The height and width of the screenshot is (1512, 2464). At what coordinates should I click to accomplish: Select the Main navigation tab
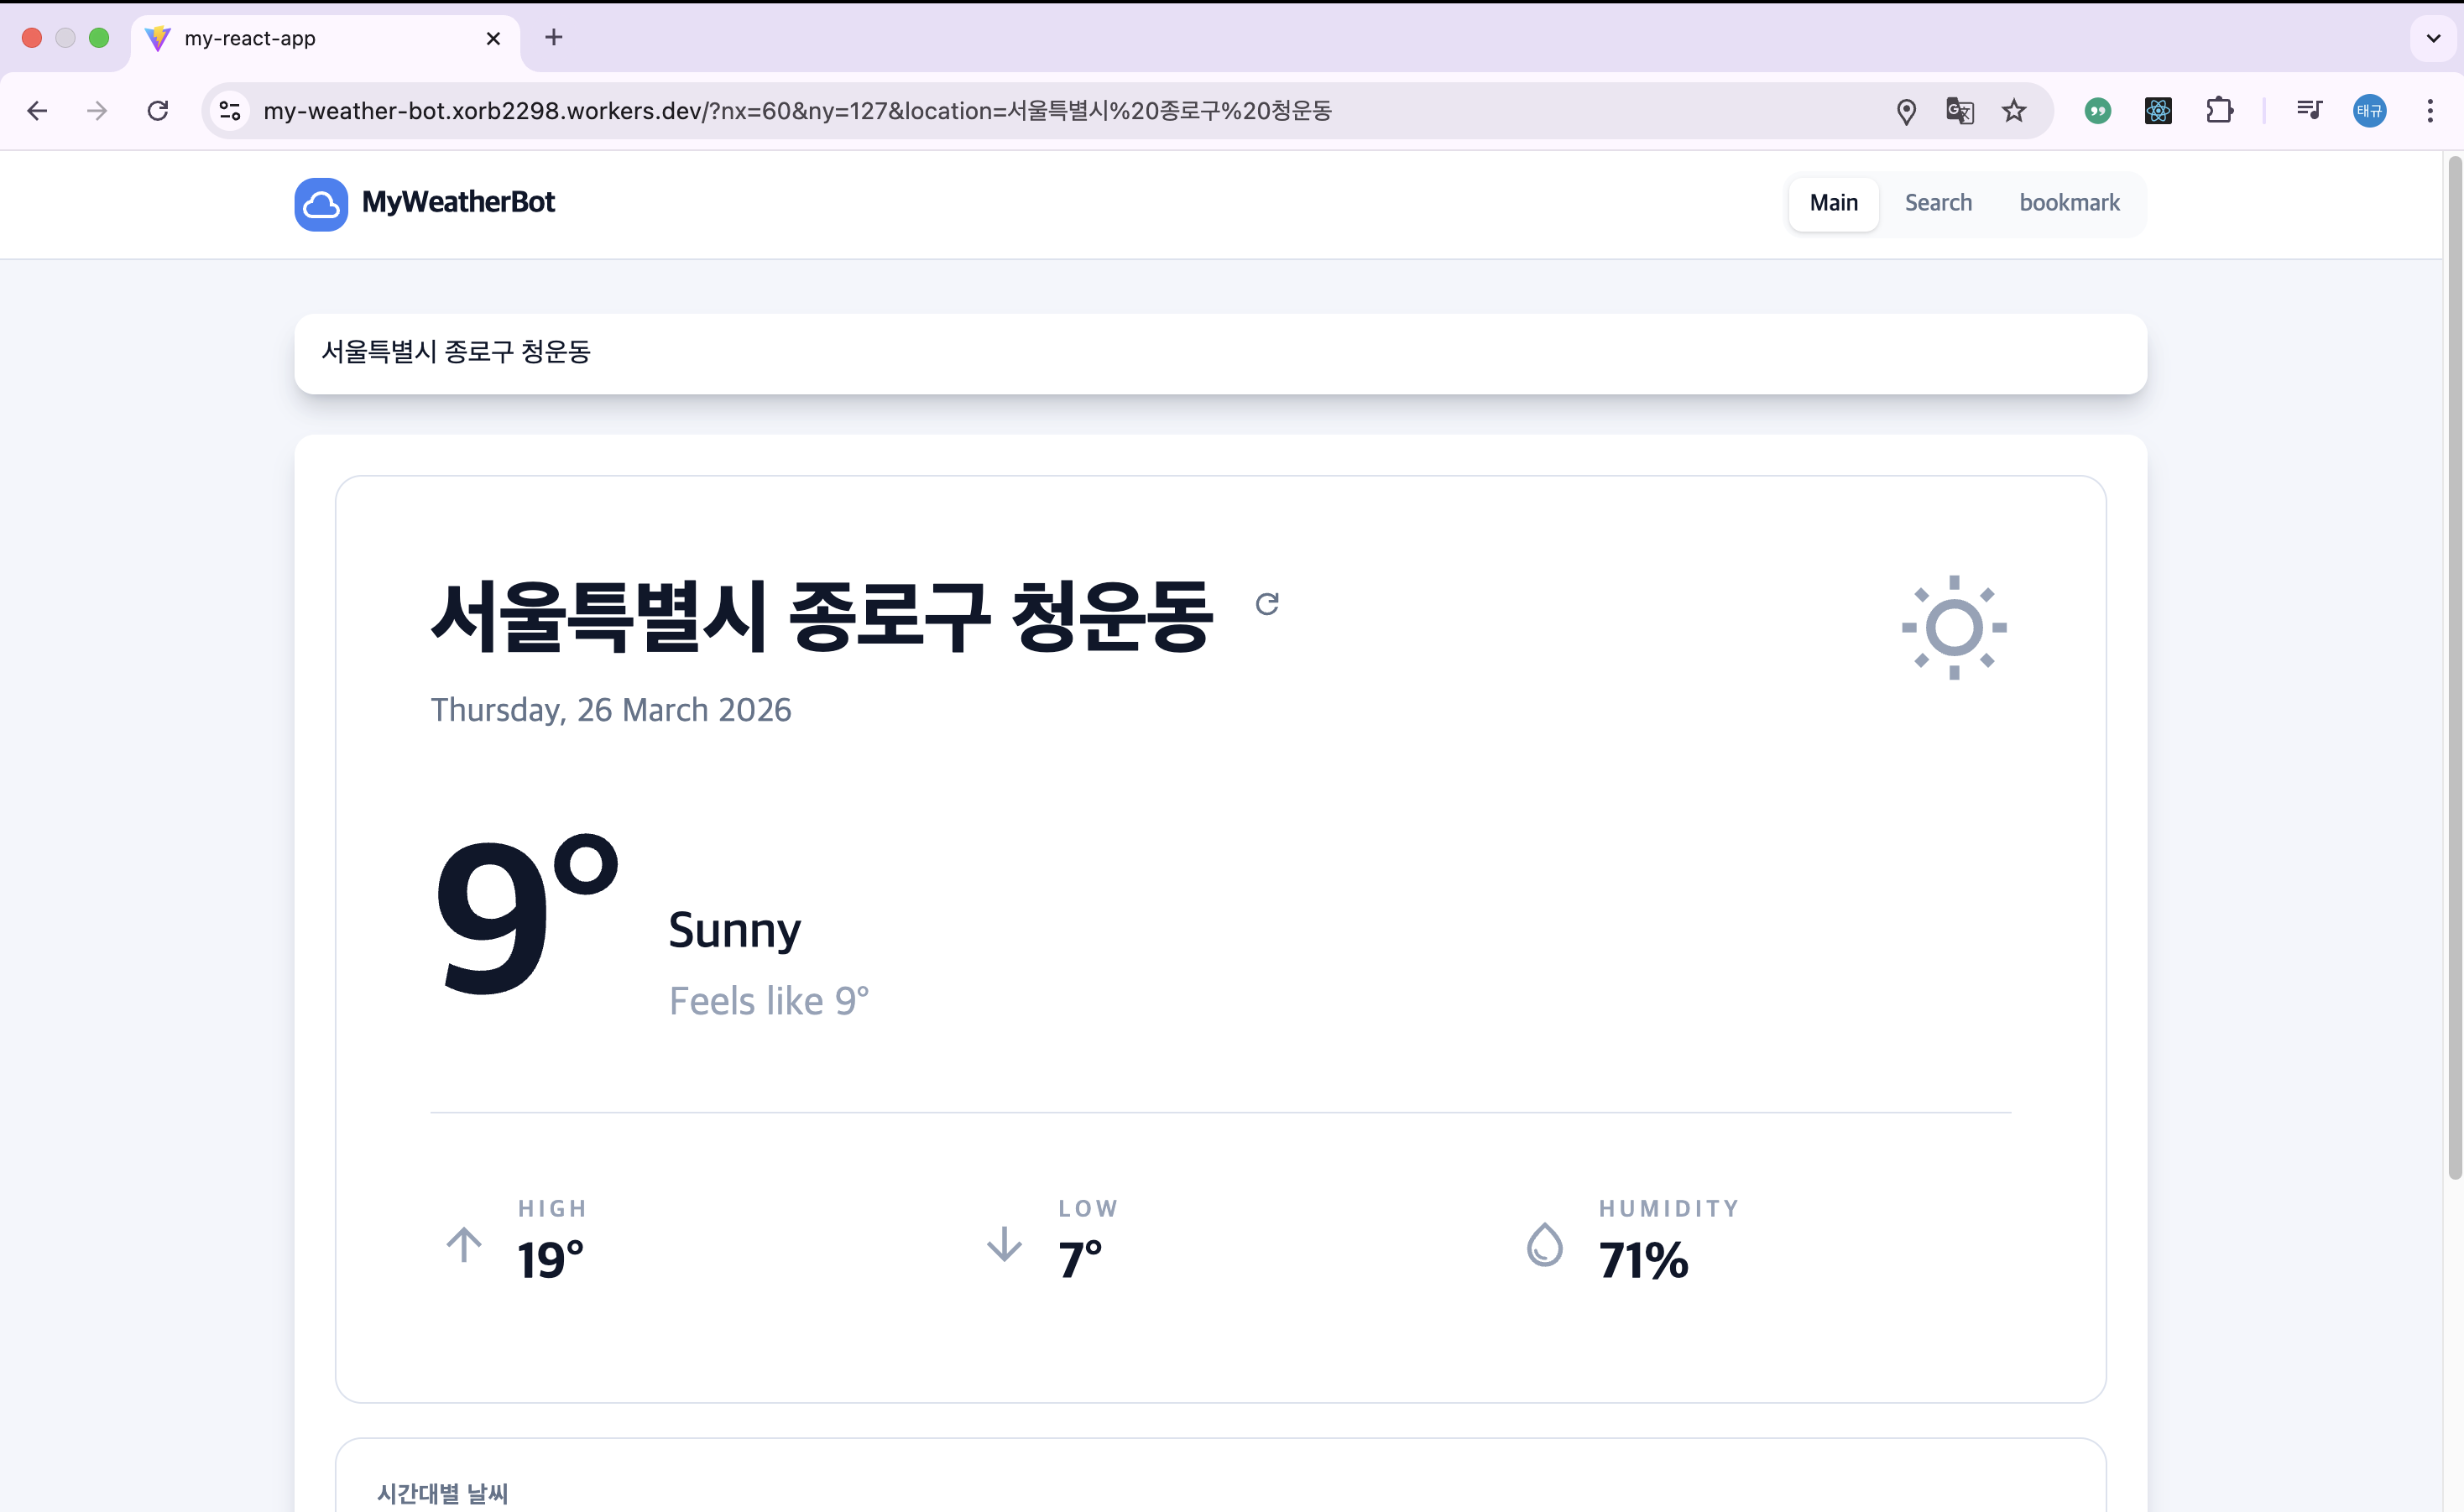(x=1833, y=203)
